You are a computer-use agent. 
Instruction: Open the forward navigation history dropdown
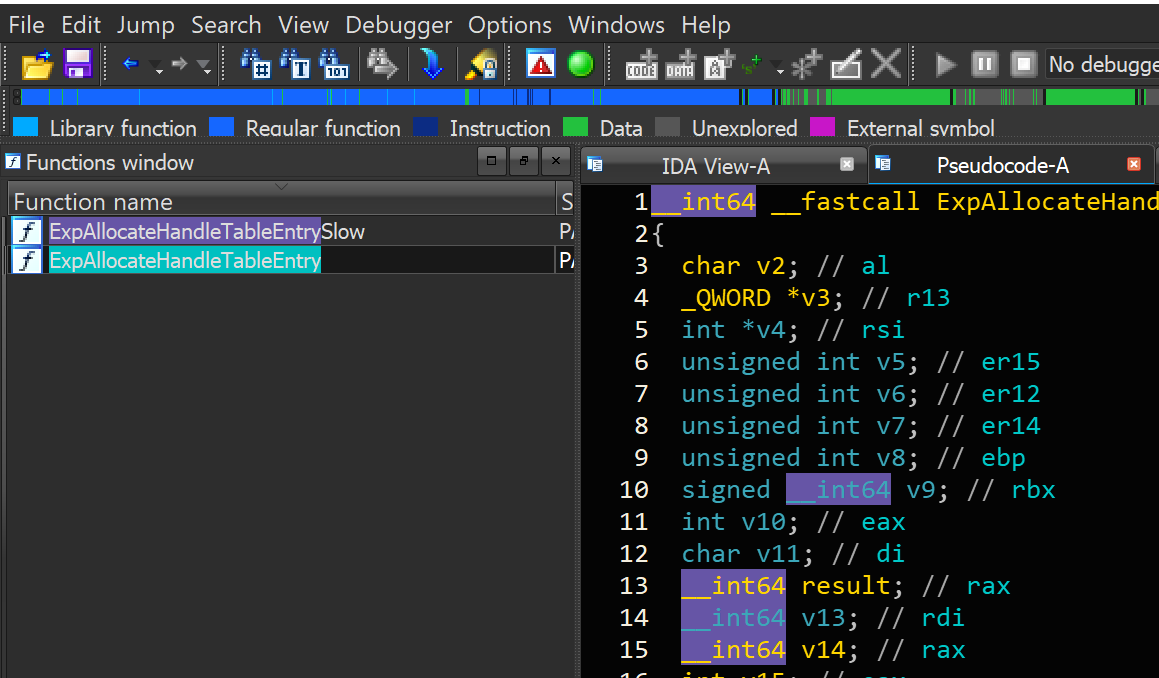click(x=205, y=70)
